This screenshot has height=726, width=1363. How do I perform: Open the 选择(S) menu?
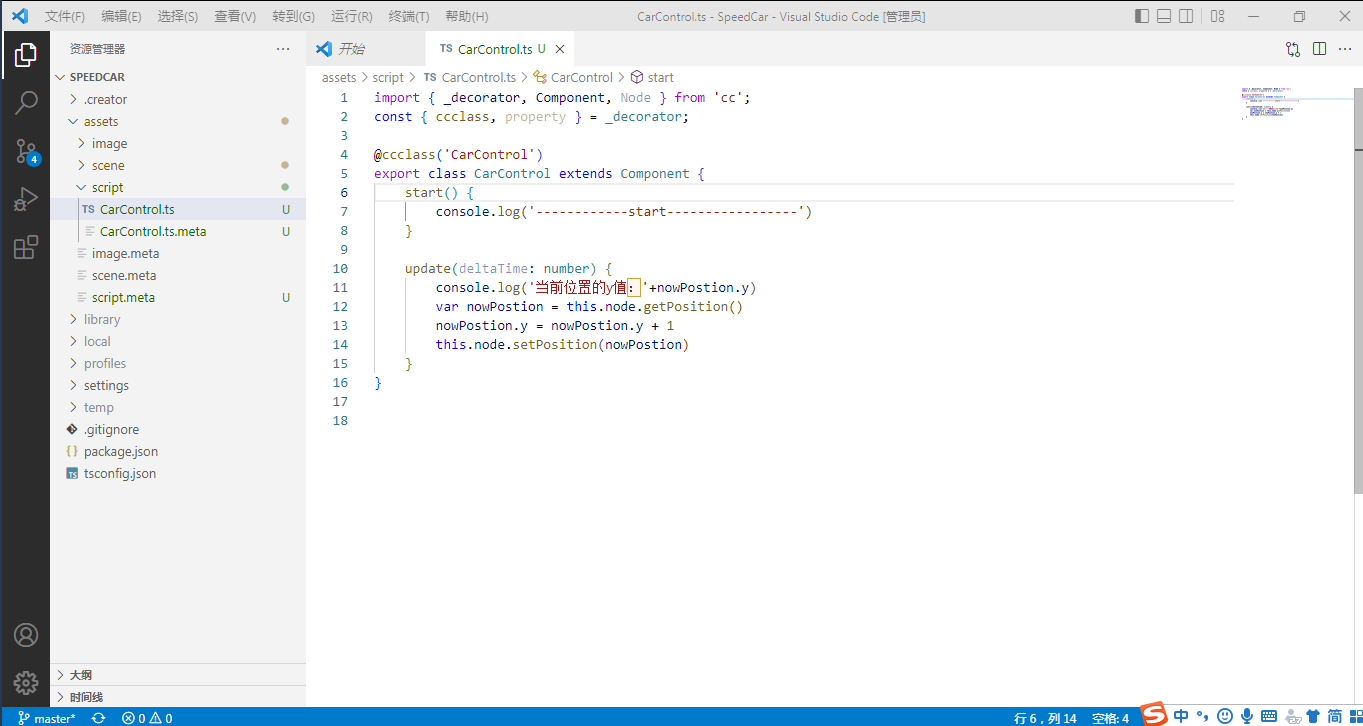pos(178,17)
